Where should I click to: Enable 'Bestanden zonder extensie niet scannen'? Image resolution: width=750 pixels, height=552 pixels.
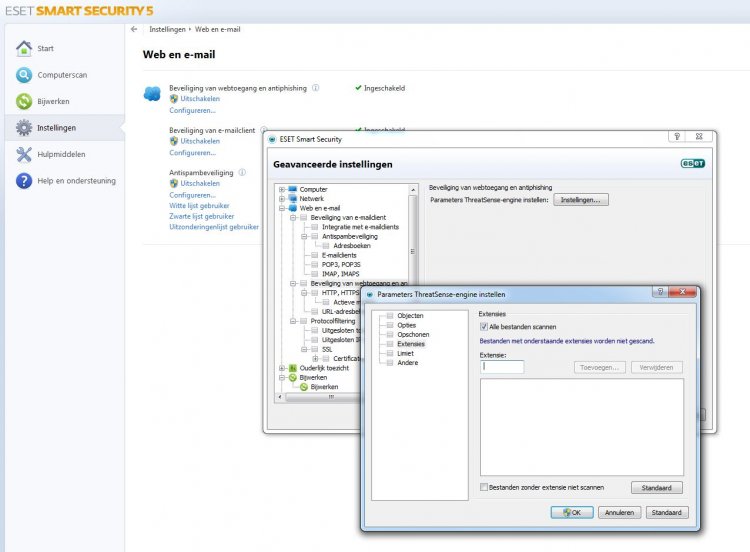[x=484, y=487]
